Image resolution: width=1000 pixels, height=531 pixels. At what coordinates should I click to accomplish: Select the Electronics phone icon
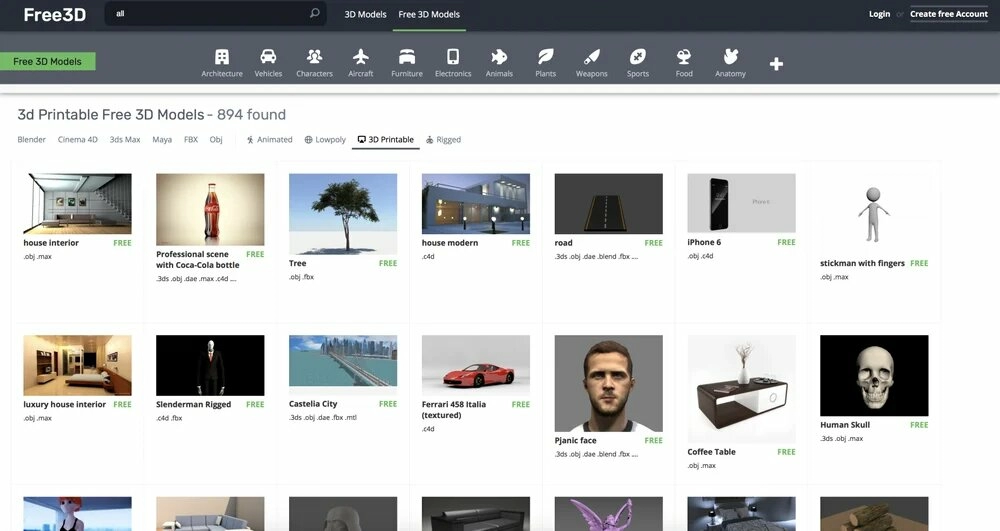[453, 57]
